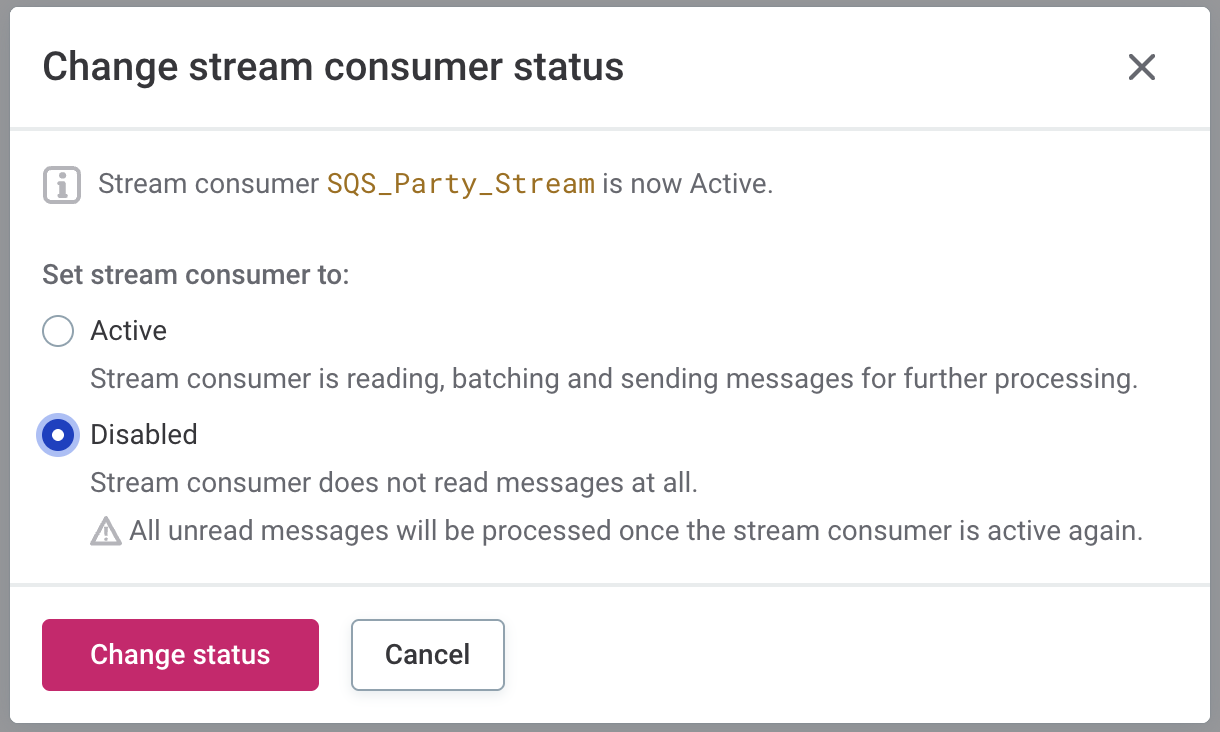Image resolution: width=1220 pixels, height=732 pixels.
Task: Click the Set stream consumer to label
Action: click(196, 274)
